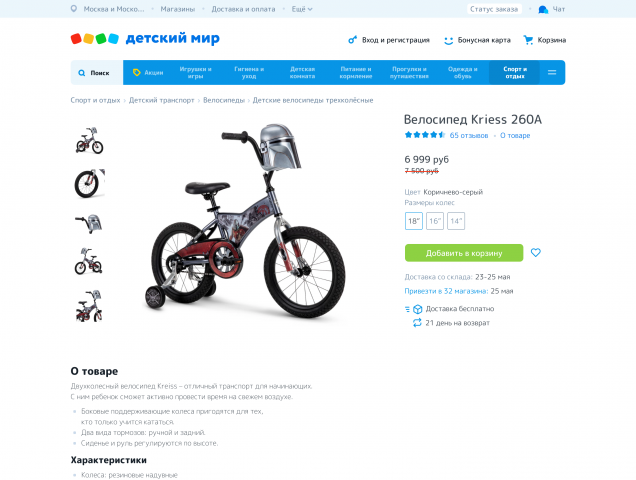Click the shopping cart icon
The image size is (636, 480).
pos(528,40)
